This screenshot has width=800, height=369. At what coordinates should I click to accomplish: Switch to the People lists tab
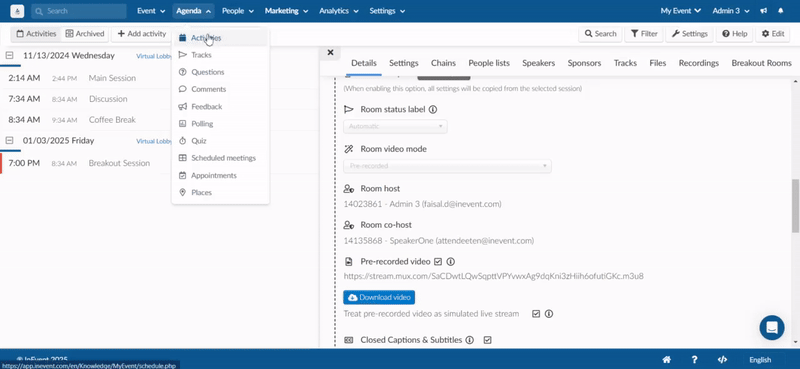(489, 63)
